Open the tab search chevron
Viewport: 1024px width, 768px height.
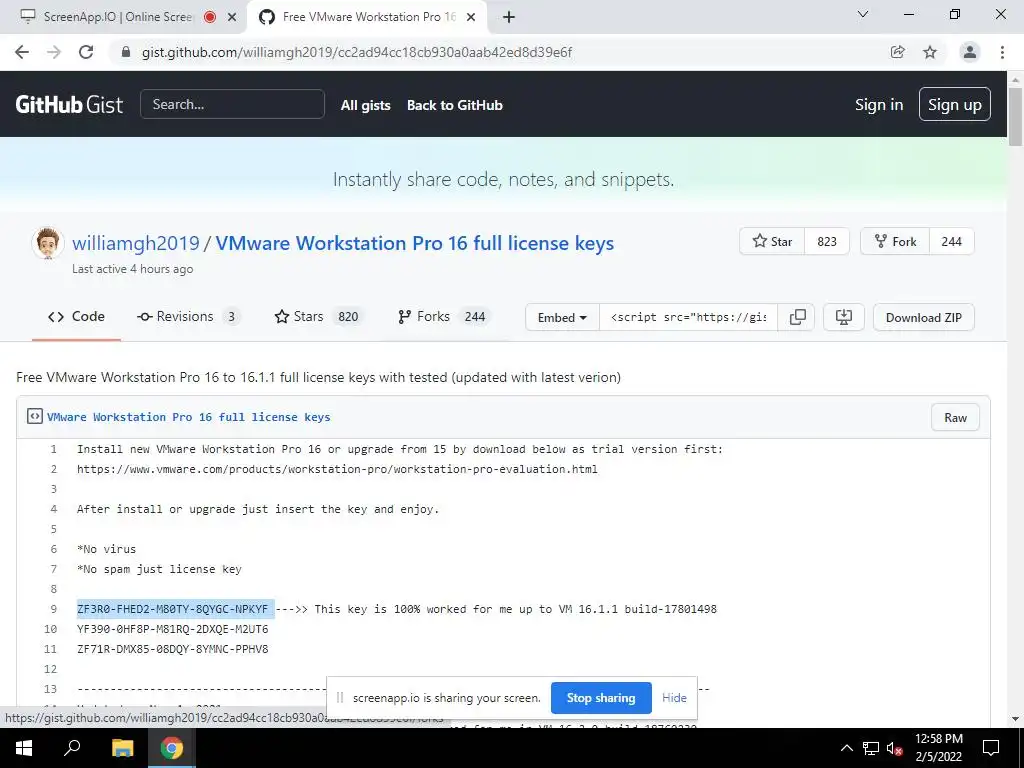pos(863,14)
